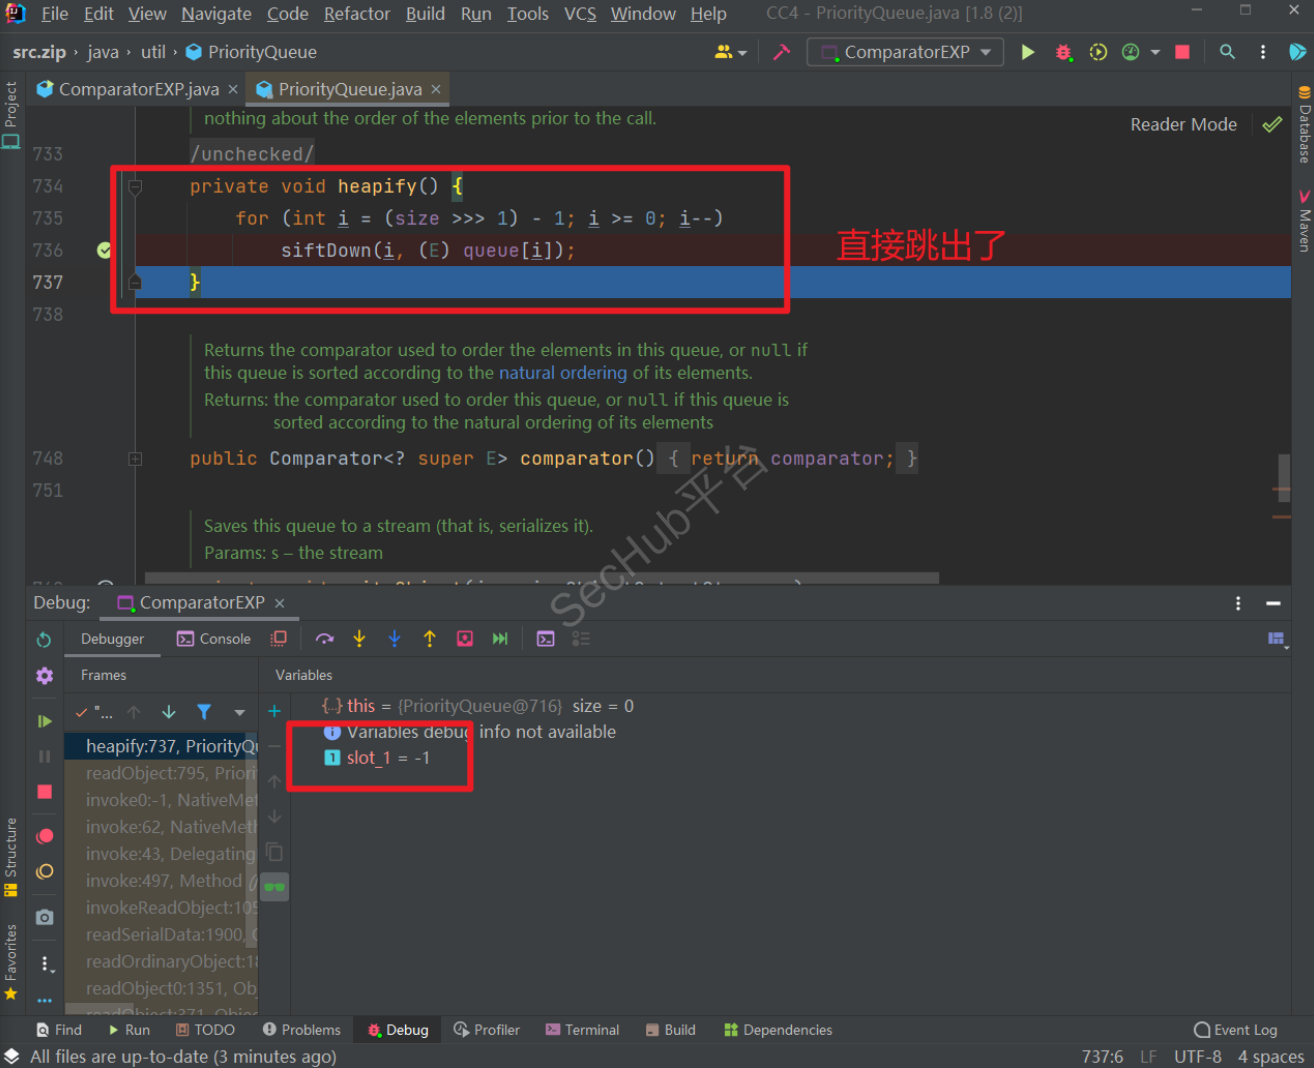The image size is (1314, 1068).
Task: Follow the 'natural ordering' doc link
Action: (563, 373)
